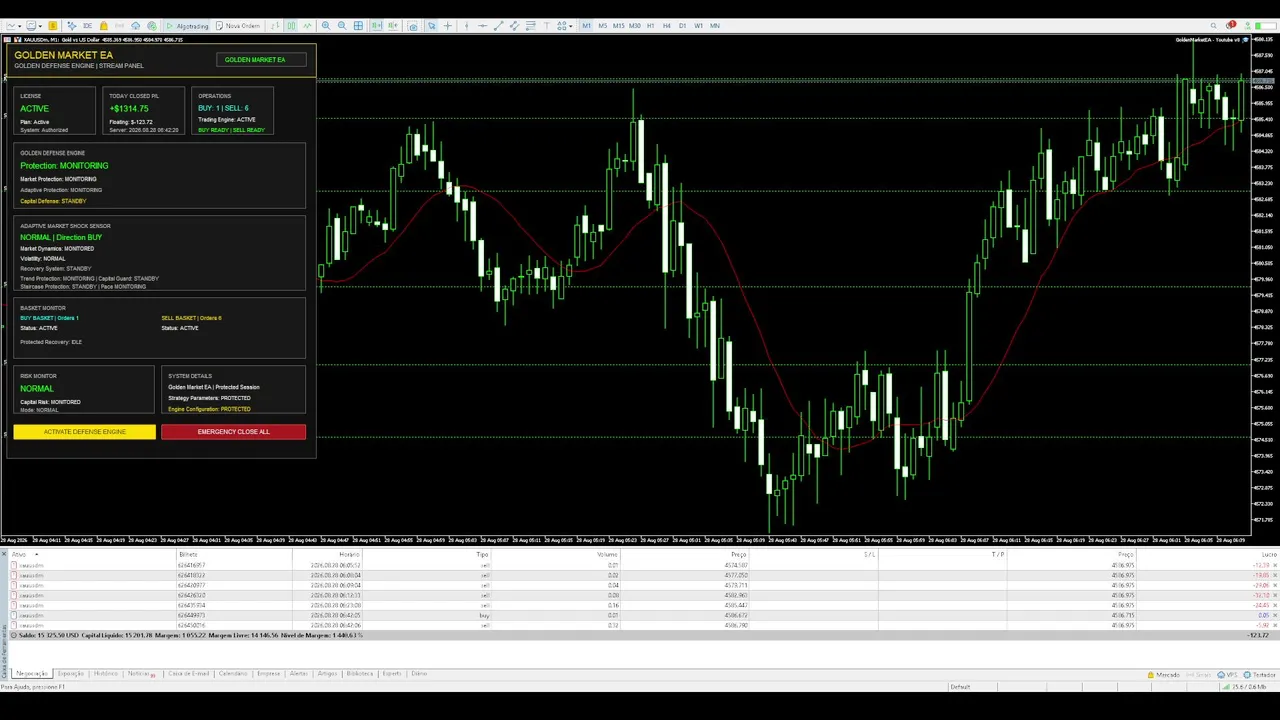Switch chart to candlestick icon
Image resolution: width=1280 pixels, height=720 pixels.
coord(291,26)
